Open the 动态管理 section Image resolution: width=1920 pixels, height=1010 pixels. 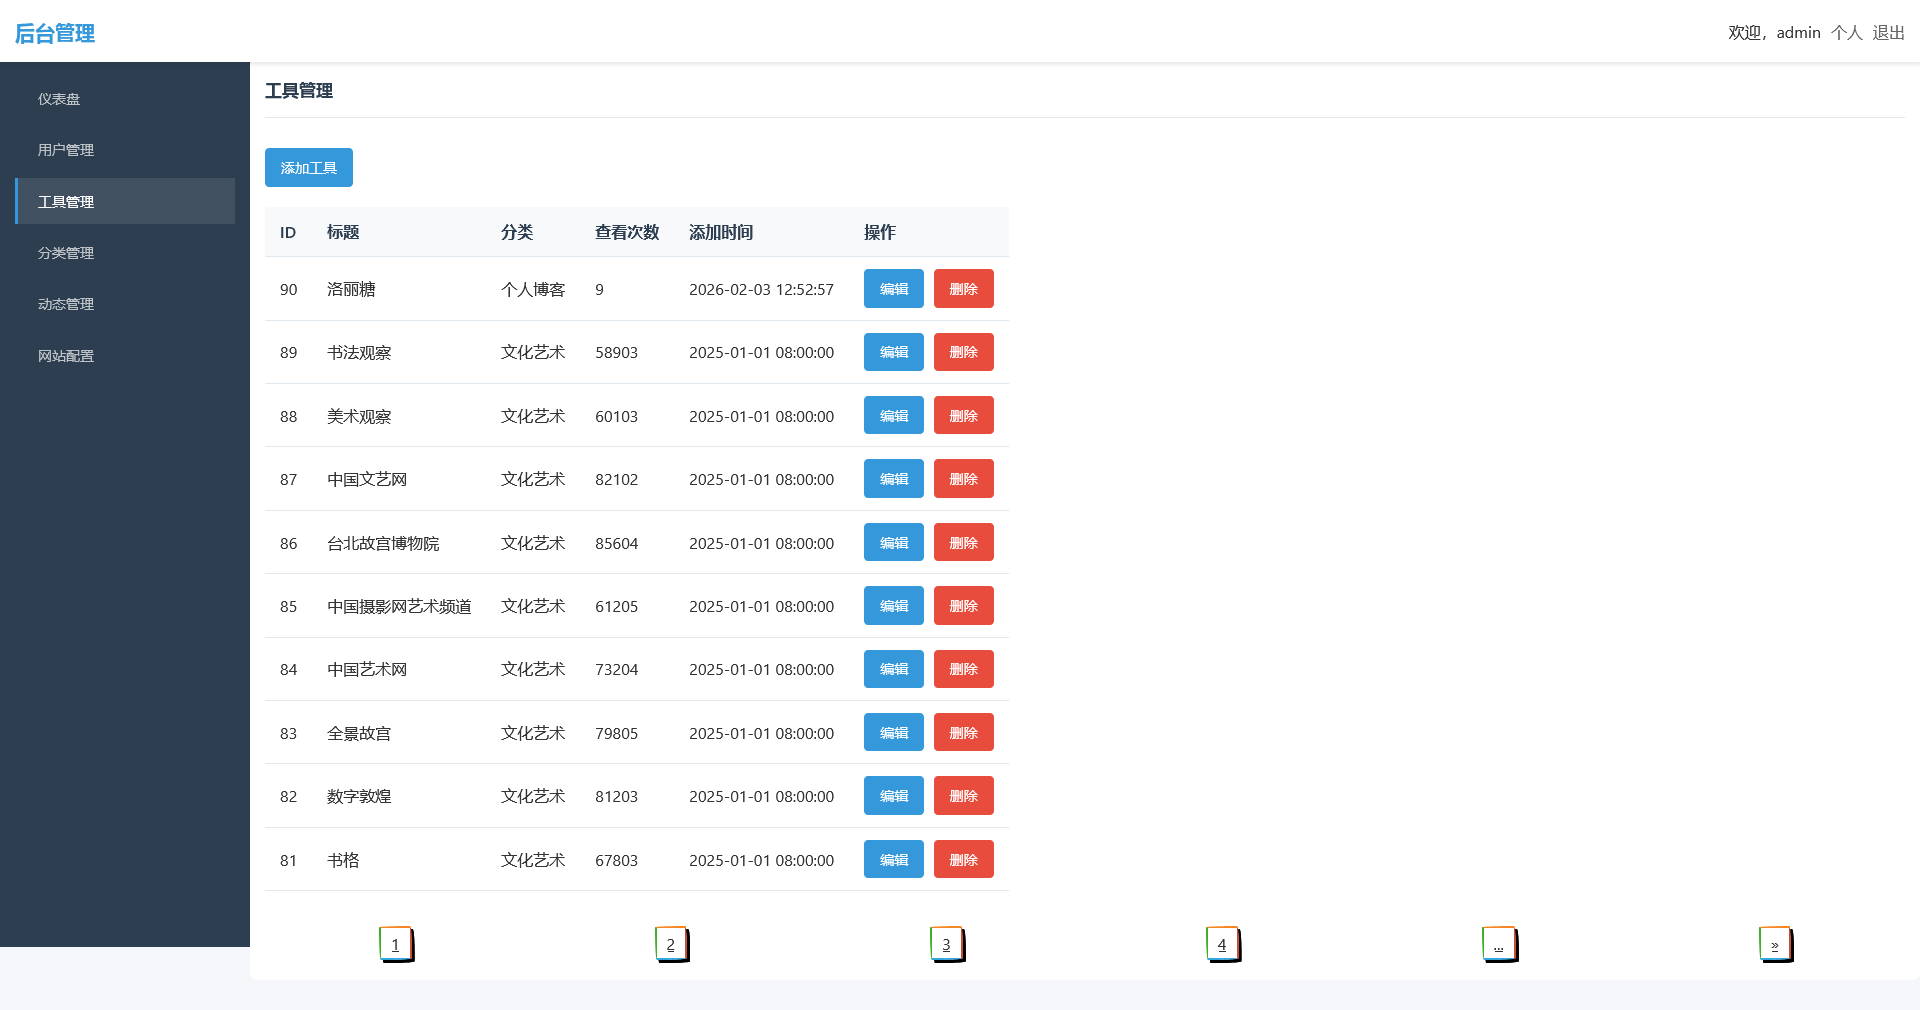(x=65, y=304)
